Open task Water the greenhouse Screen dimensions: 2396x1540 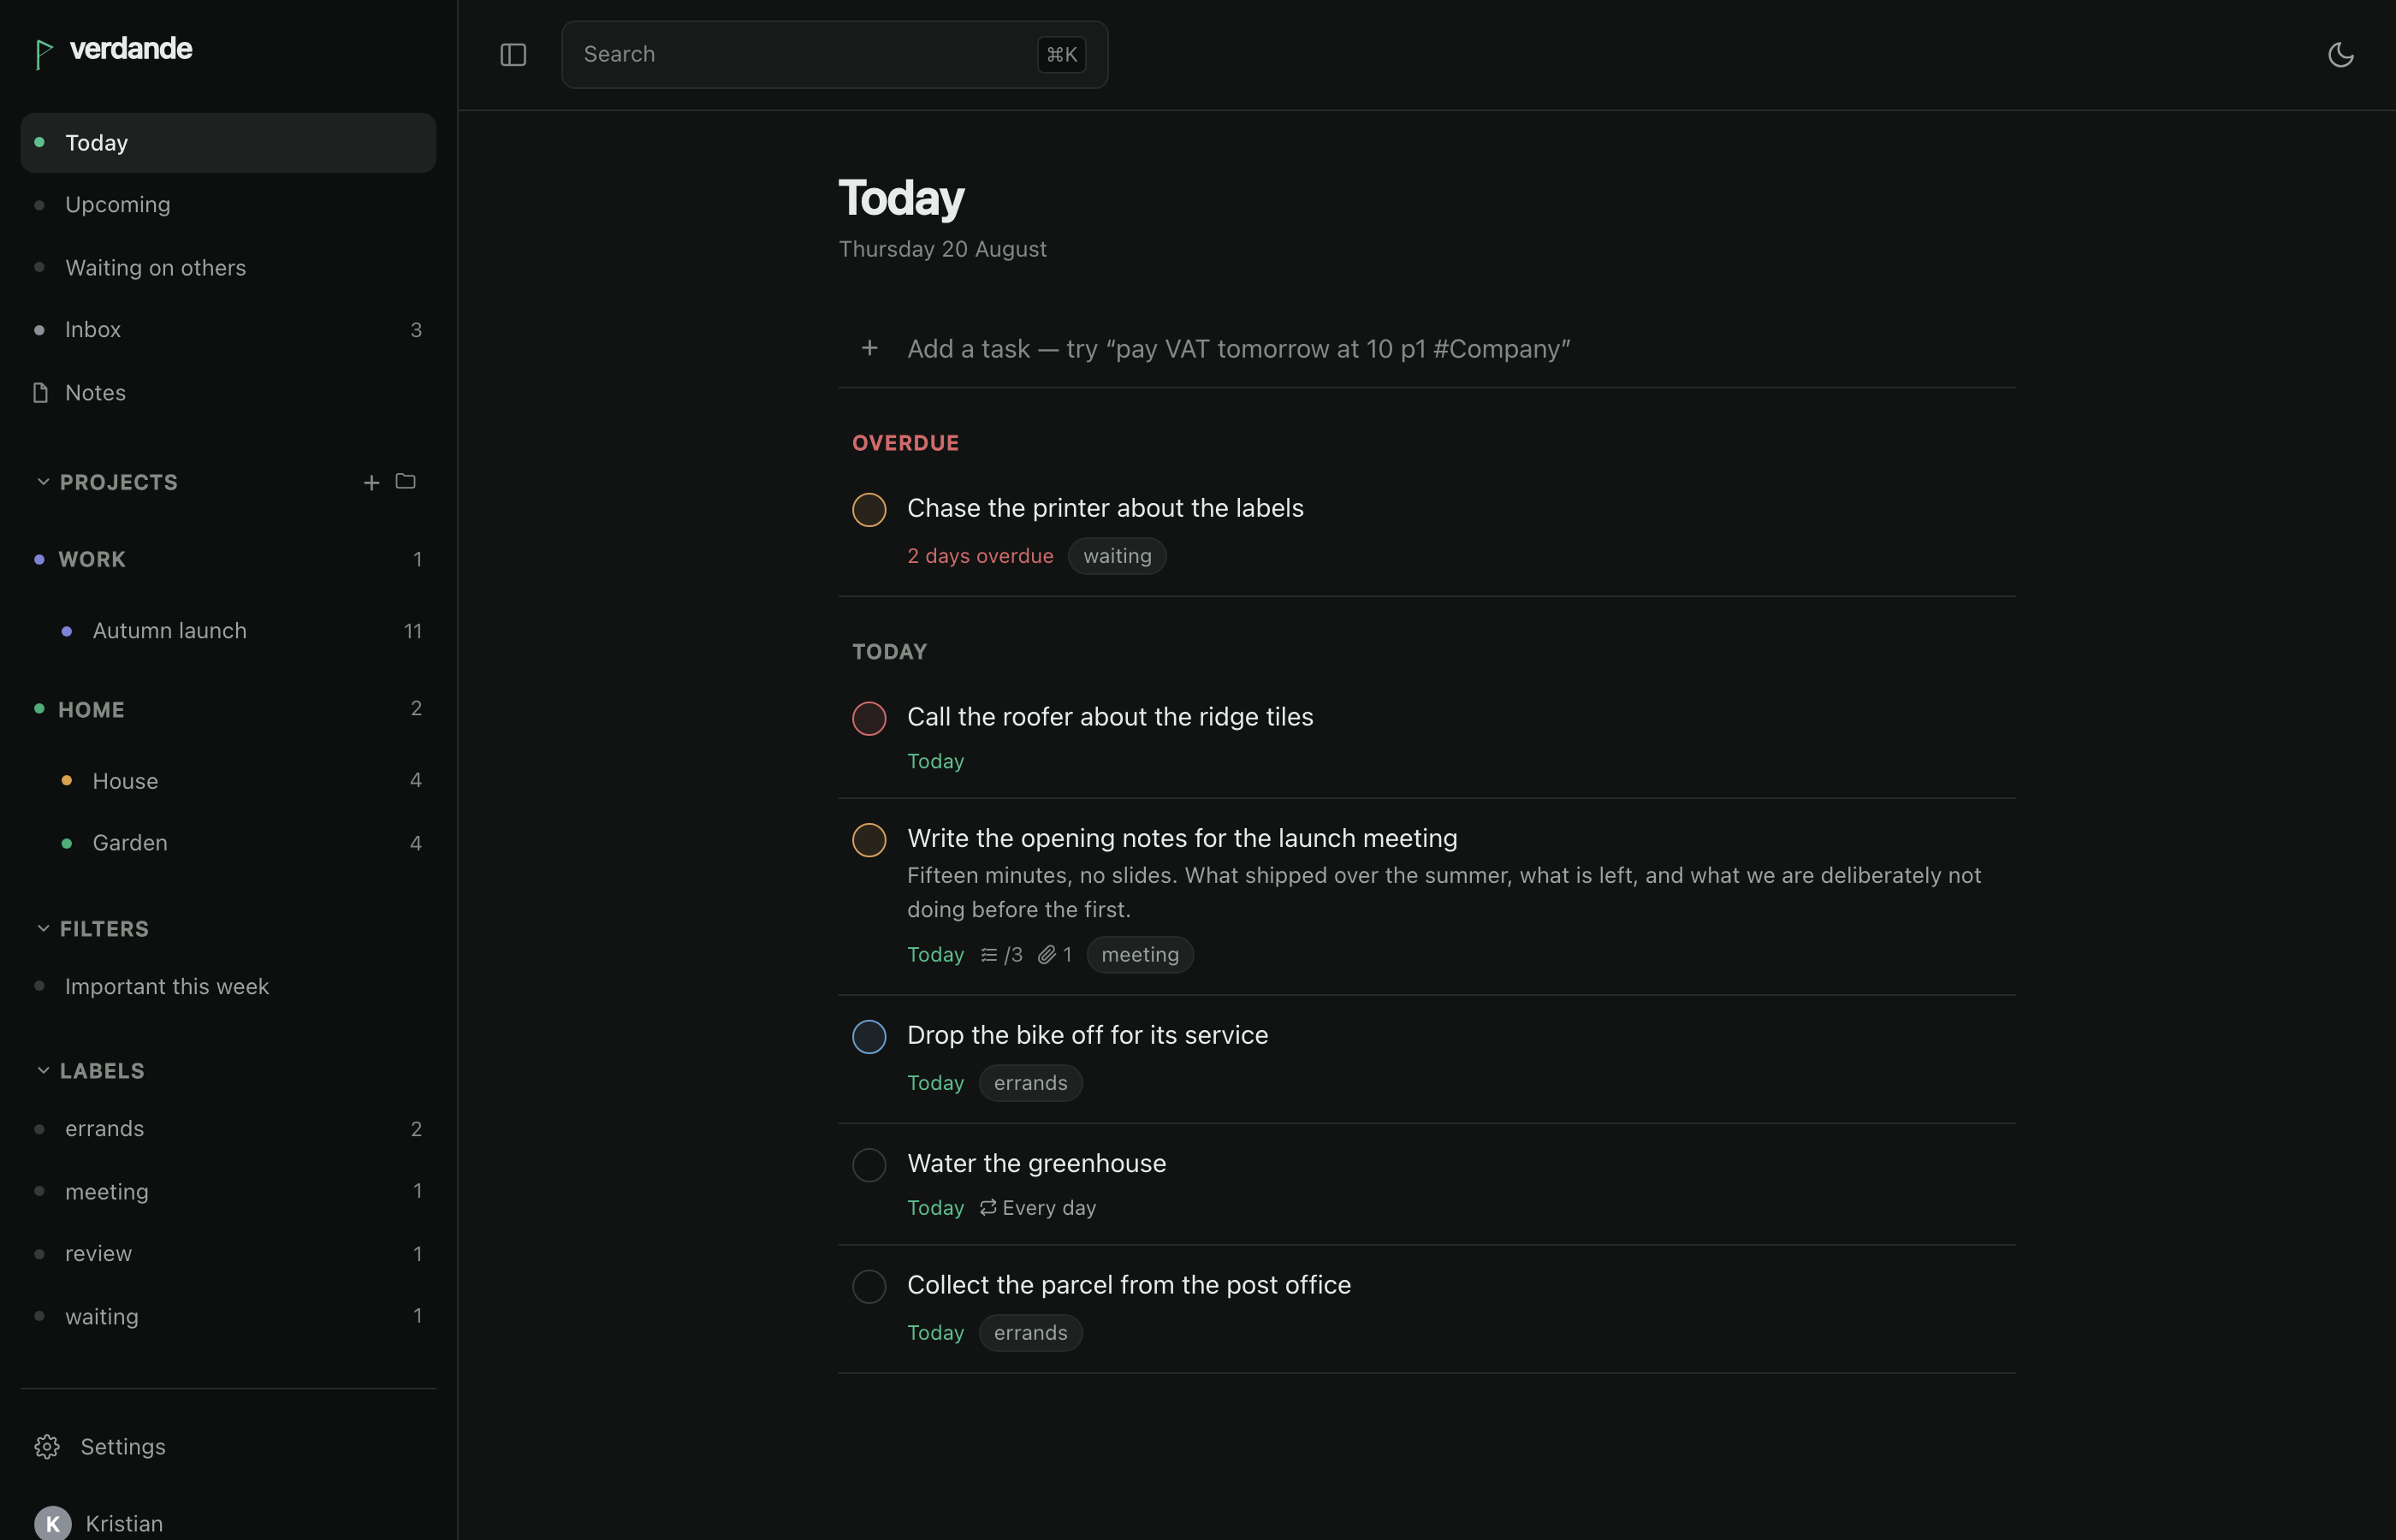pos(1036,1163)
